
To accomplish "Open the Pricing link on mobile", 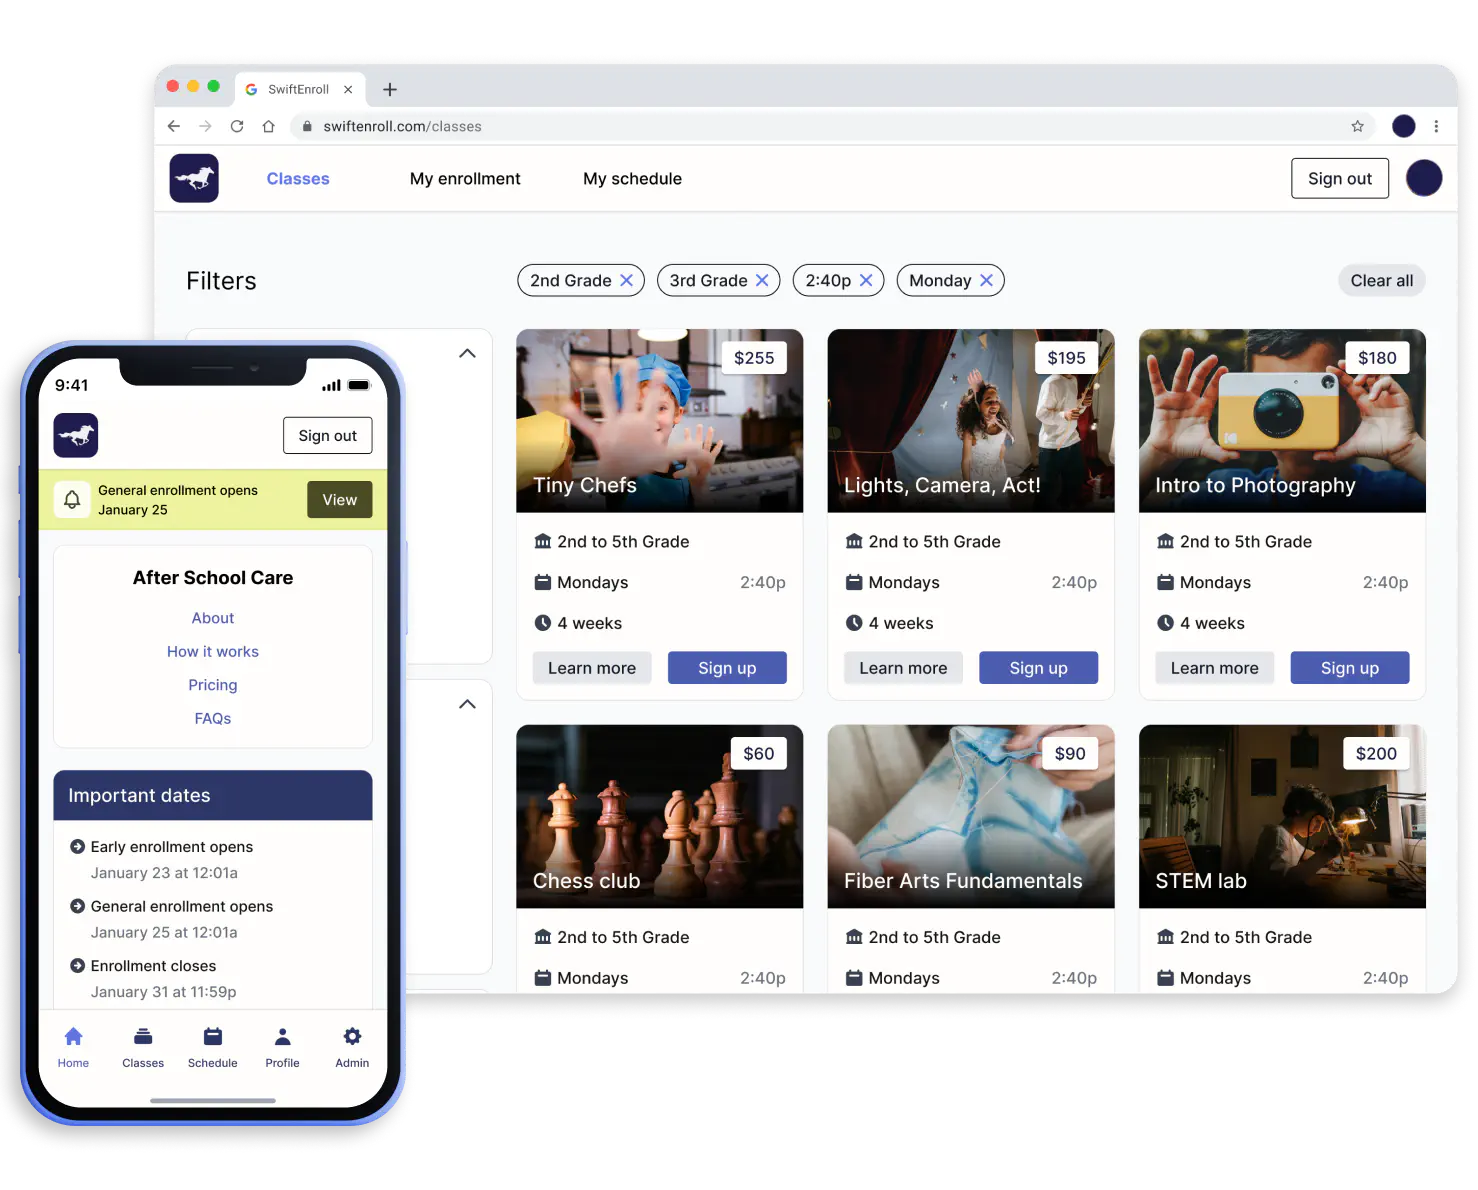I will 213,685.
